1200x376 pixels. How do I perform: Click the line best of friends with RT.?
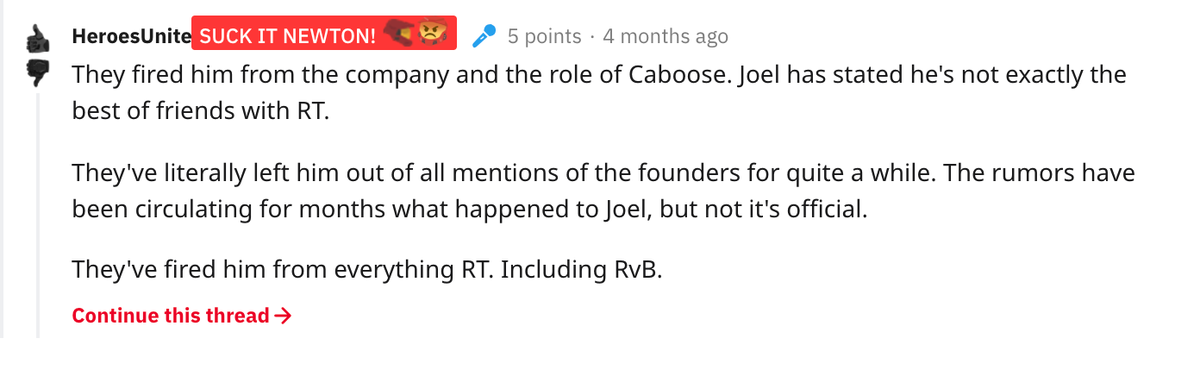pos(200,111)
